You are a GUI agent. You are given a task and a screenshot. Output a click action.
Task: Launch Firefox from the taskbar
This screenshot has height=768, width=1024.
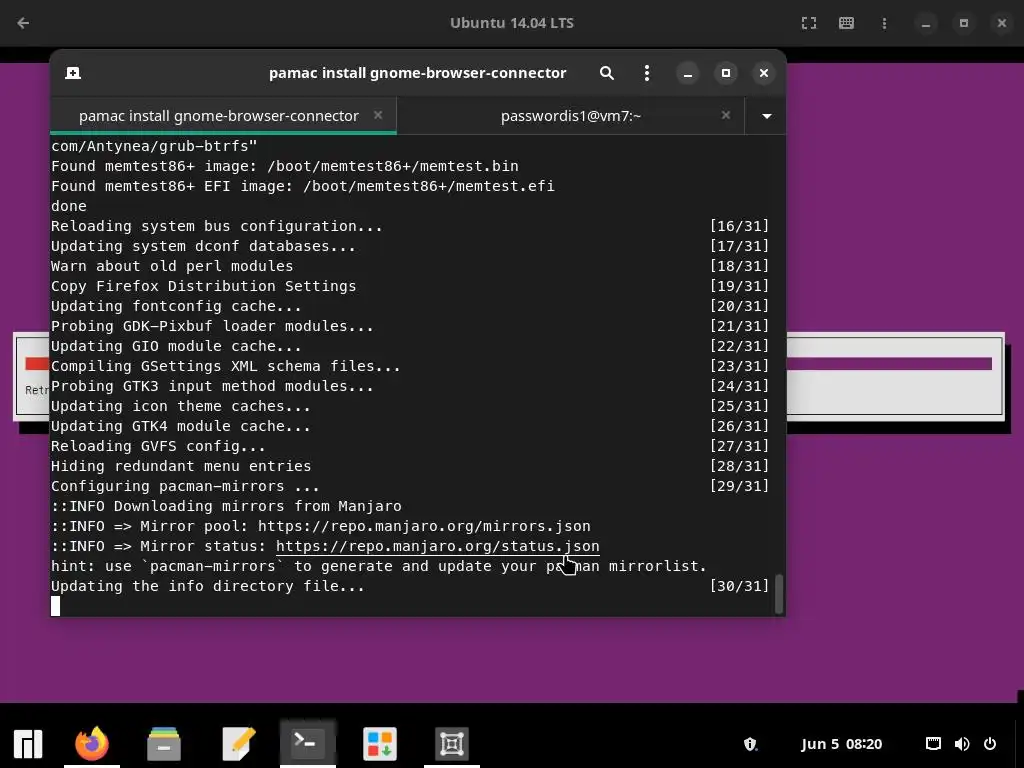point(91,743)
